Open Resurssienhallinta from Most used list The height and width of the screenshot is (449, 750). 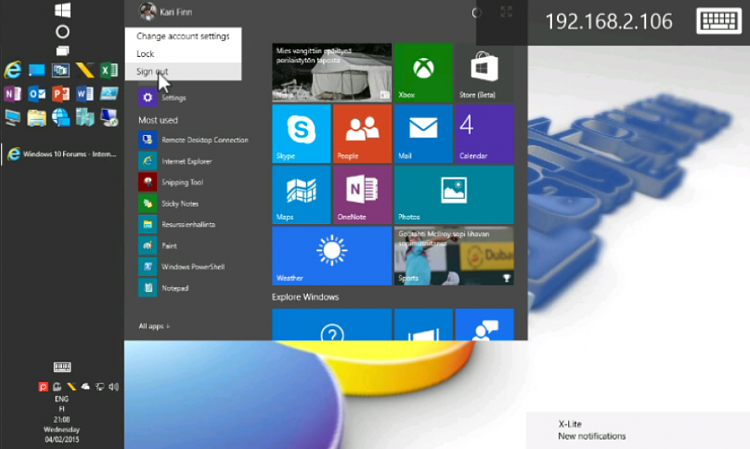click(x=177, y=224)
